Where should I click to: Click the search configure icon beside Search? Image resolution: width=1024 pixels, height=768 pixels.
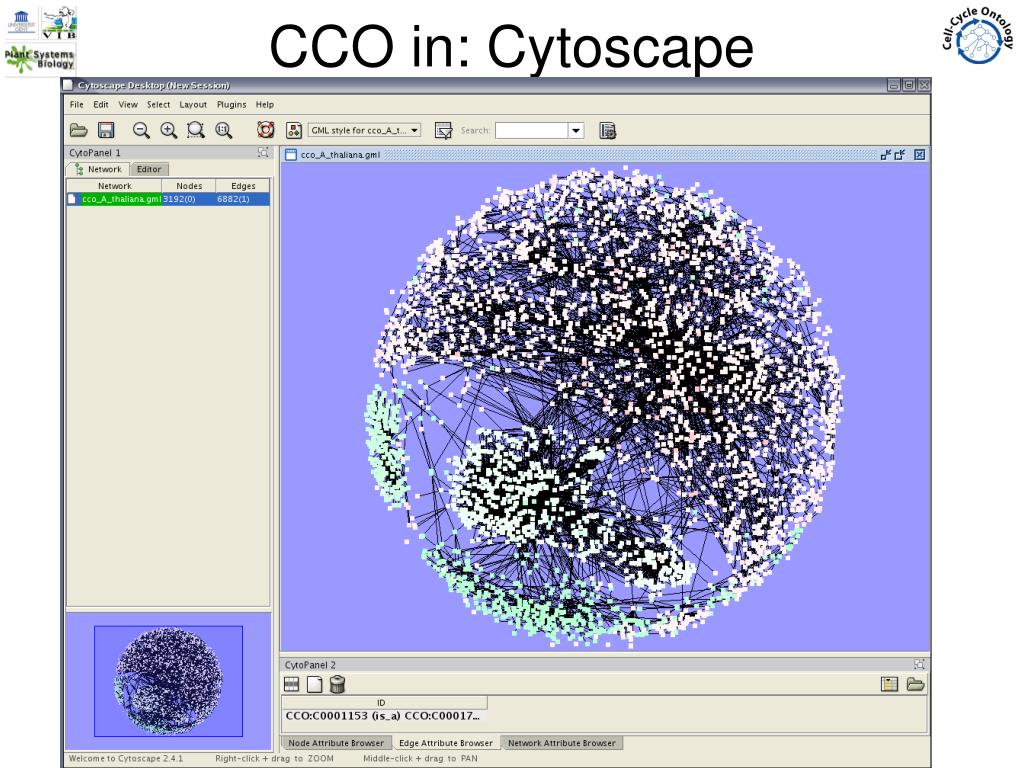443,131
